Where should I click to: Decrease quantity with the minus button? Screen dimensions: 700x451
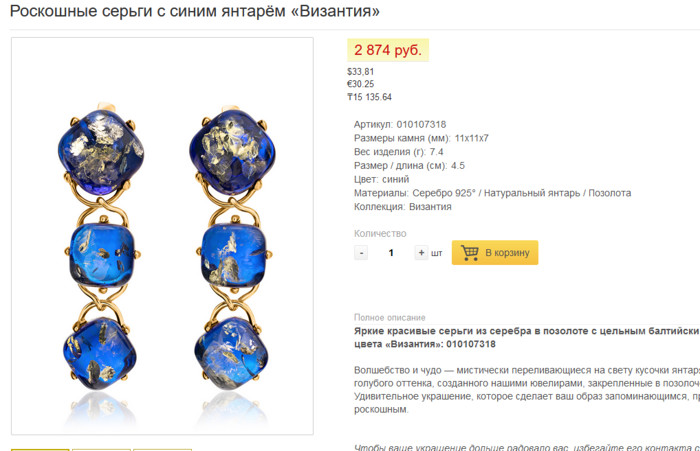(361, 253)
